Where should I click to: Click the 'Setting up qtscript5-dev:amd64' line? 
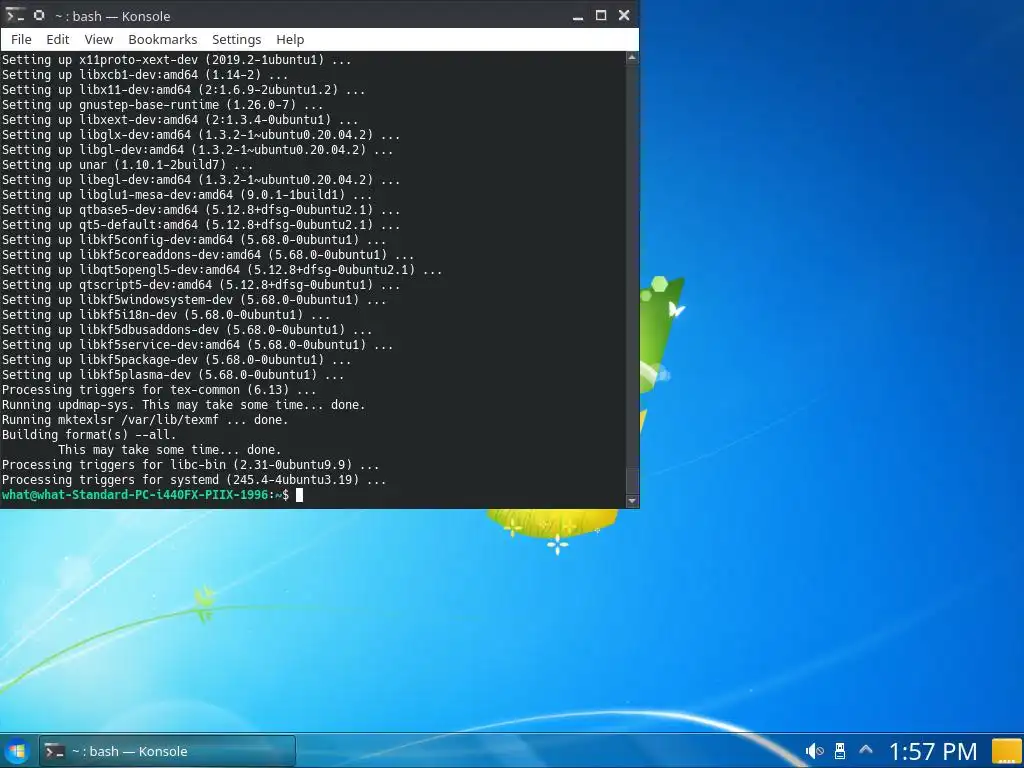[200, 285]
